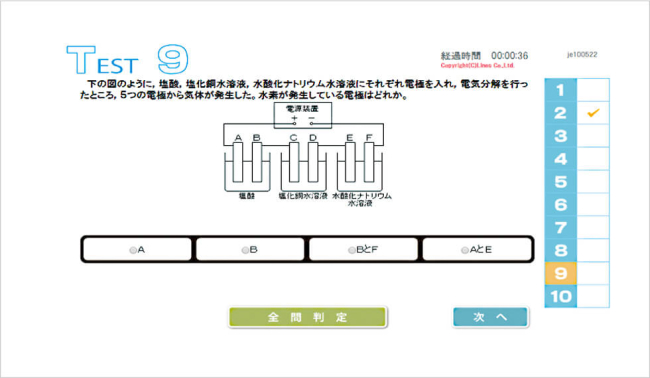The width and height of the screenshot is (650, 378).
Task: Jump to question 4 in sidebar
Action: (x=560, y=159)
